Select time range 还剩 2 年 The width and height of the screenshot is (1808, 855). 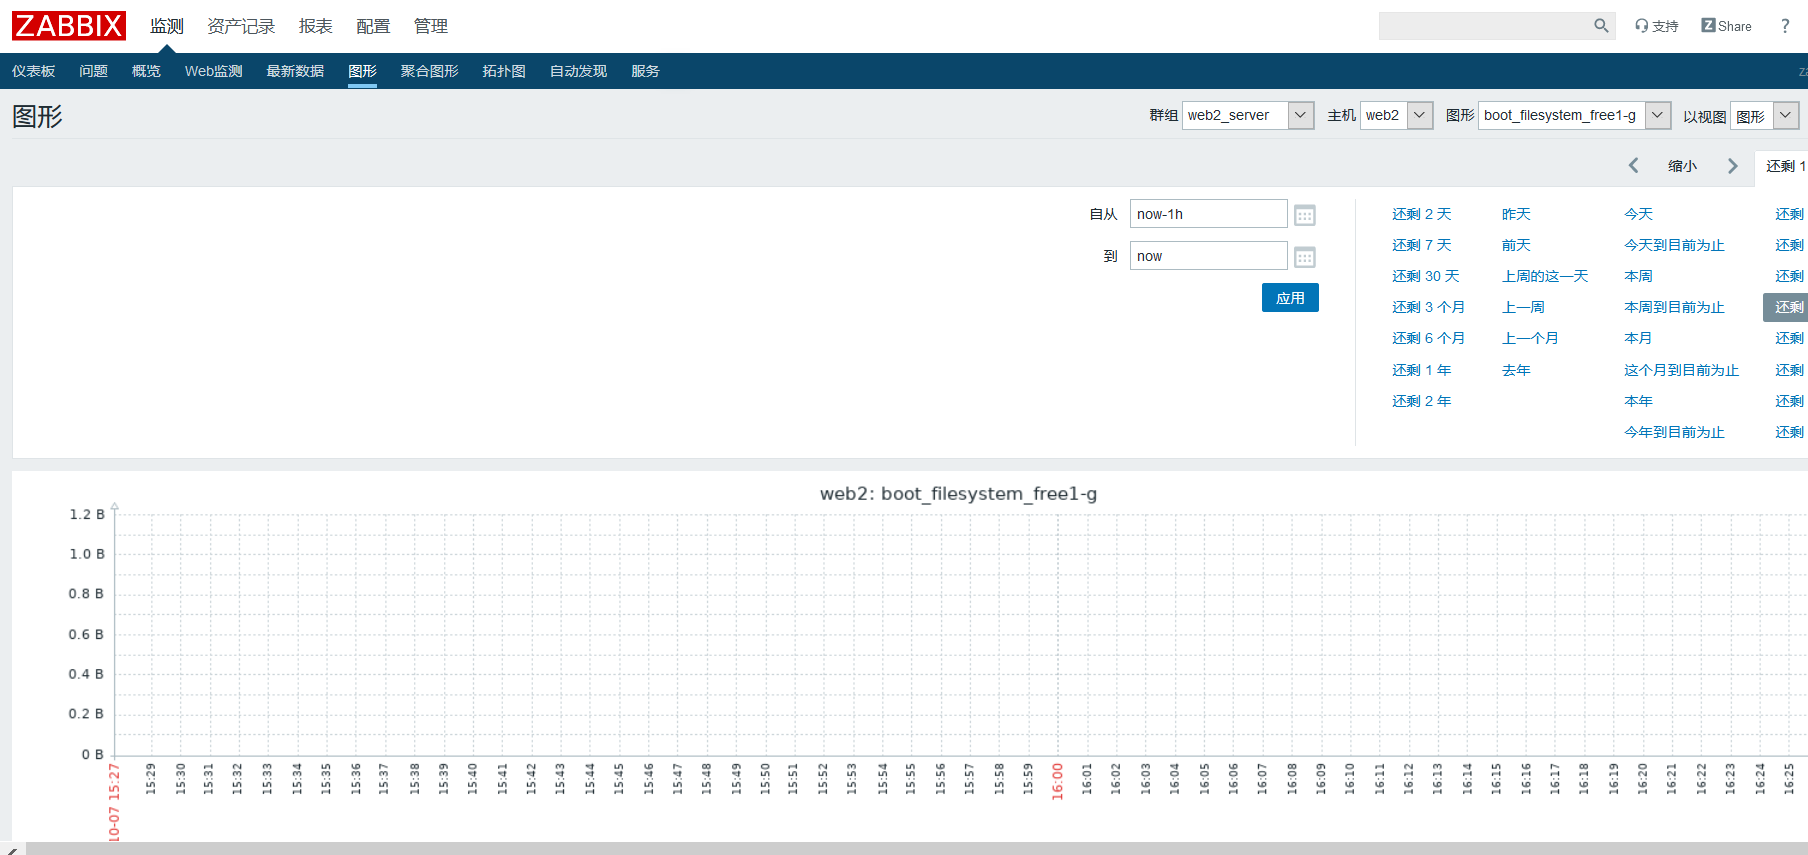(x=1421, y=401)
